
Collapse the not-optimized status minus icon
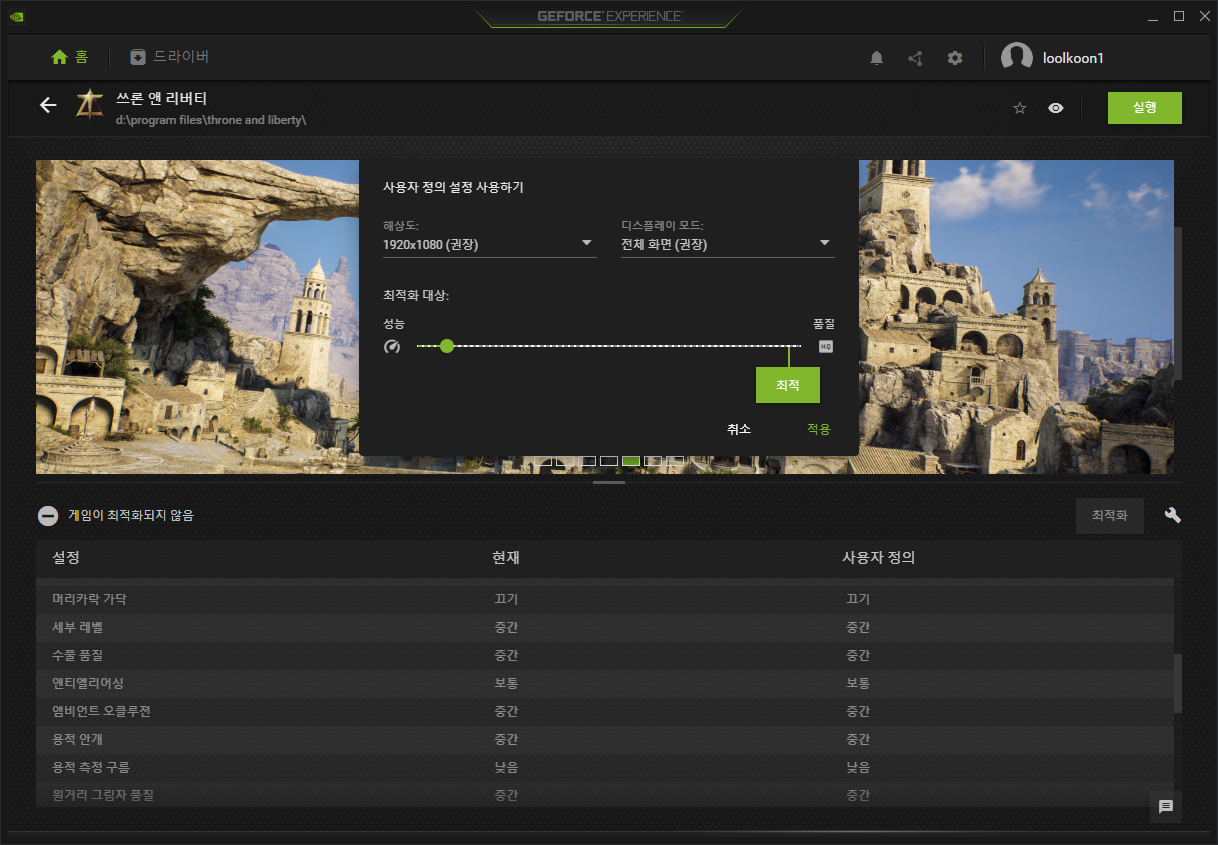(x=48, y=516)
